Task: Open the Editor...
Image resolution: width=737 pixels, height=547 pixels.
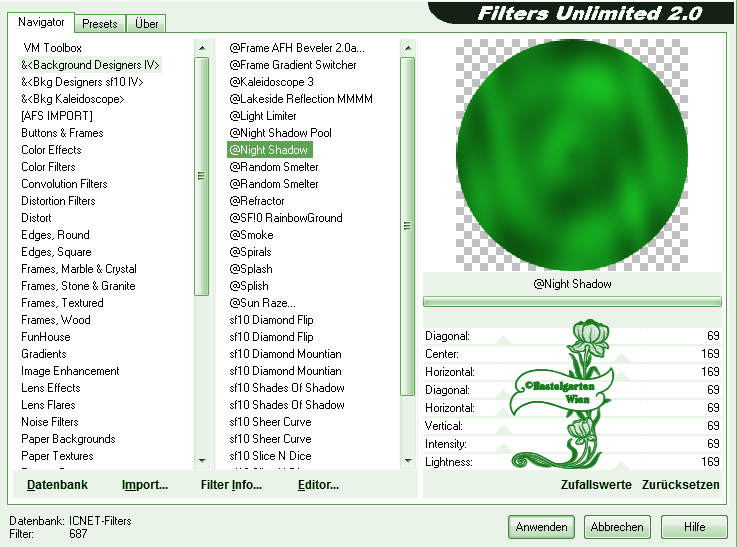Action: [x=318, y=484]
